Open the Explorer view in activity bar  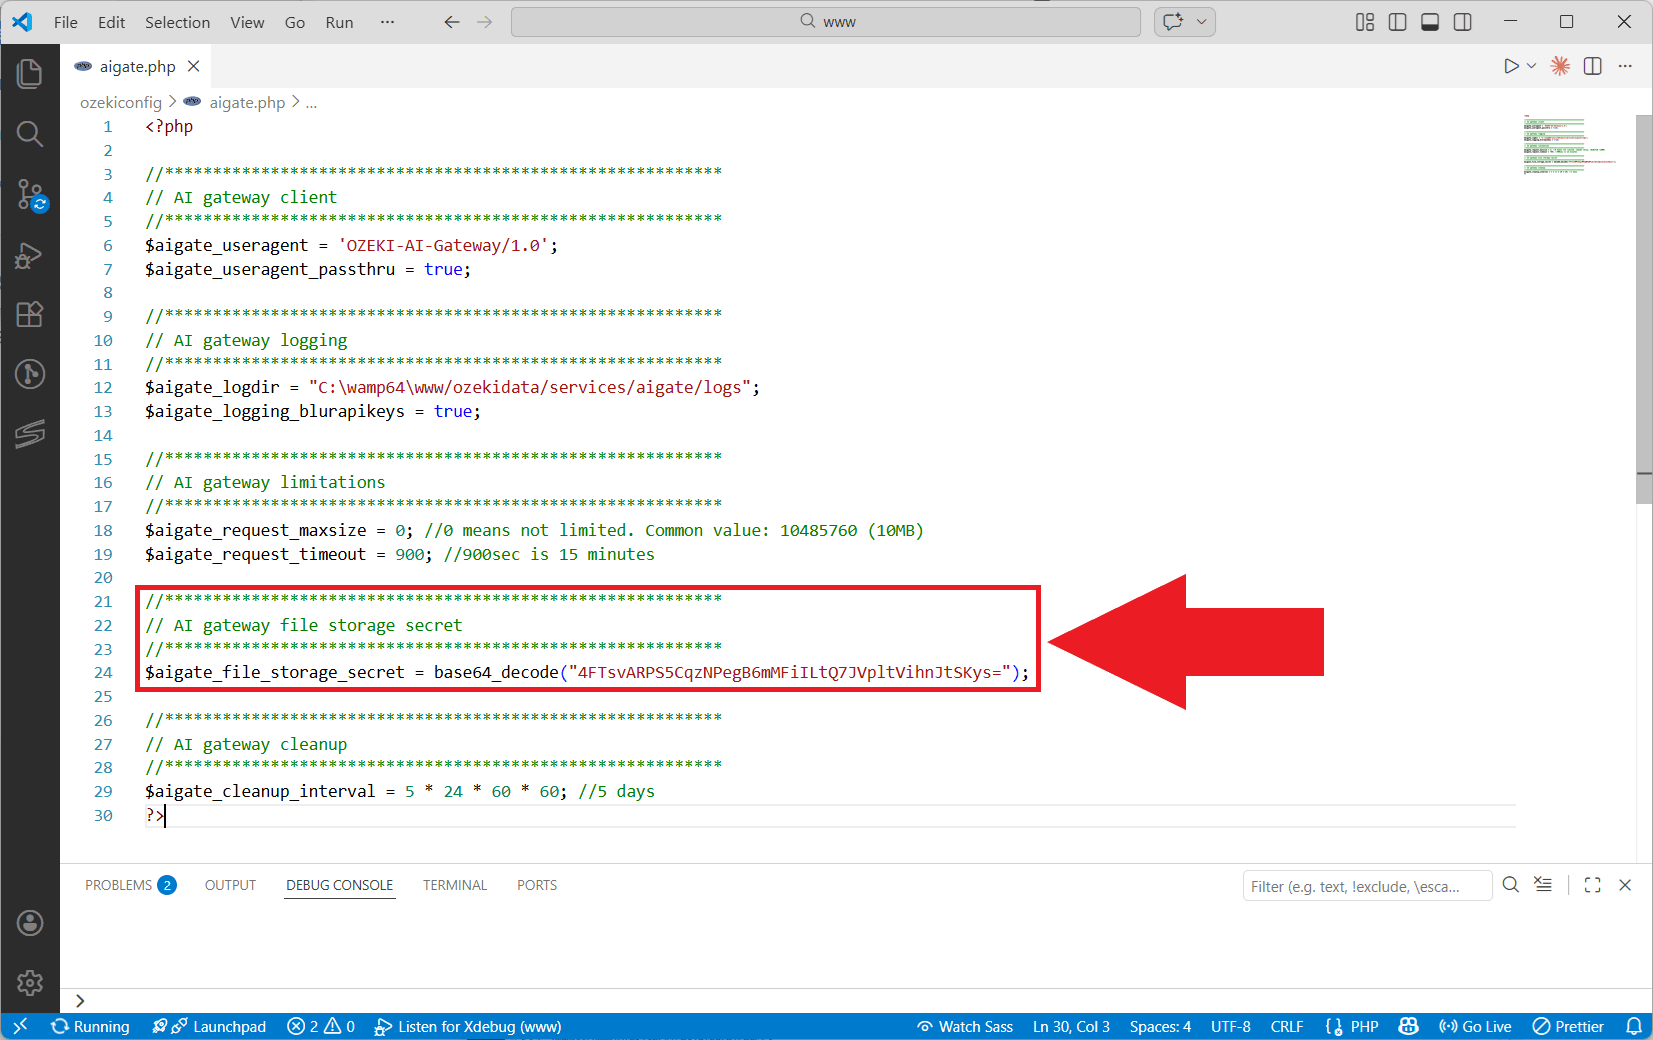[30, 73]
